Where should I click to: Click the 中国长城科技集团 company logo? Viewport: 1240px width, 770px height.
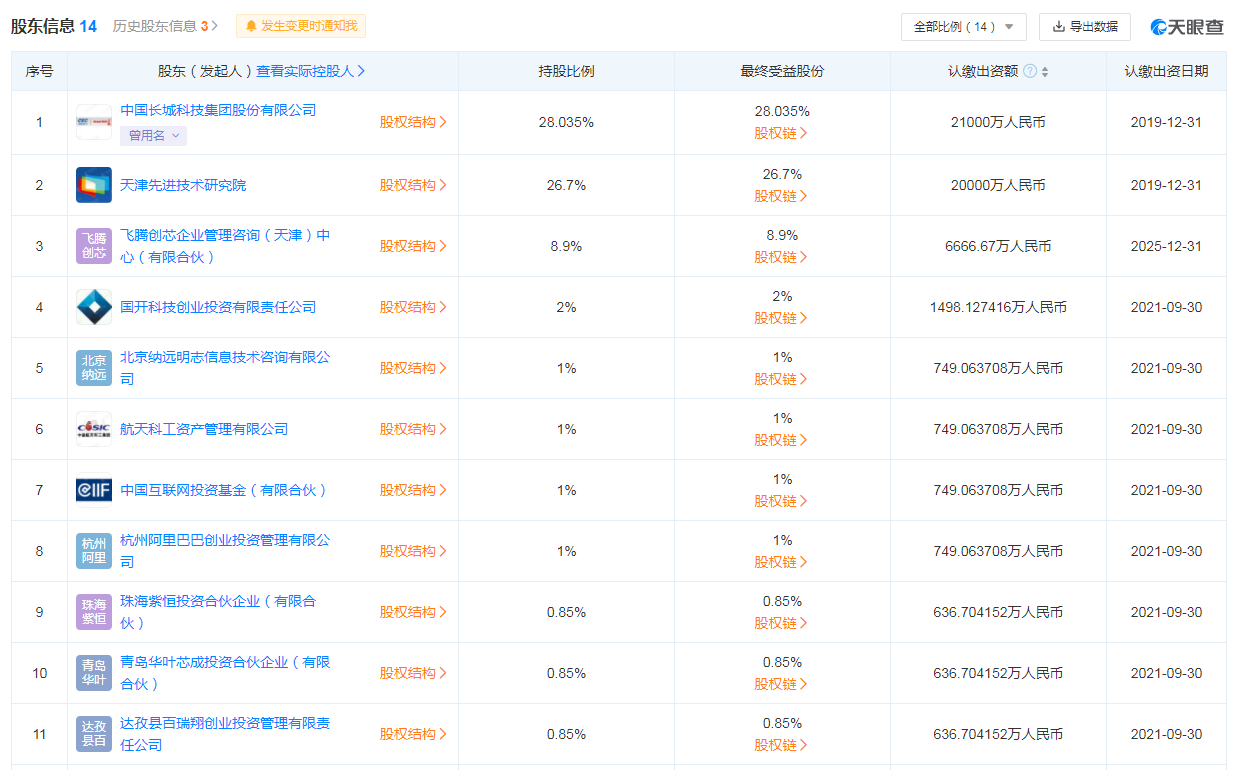tap(94, 122)
